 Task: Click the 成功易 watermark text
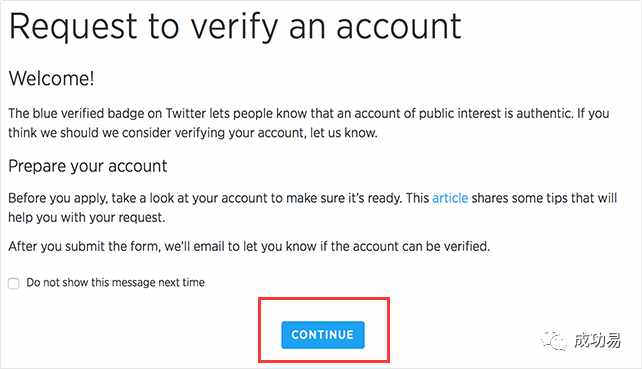(x=598, y=340)
